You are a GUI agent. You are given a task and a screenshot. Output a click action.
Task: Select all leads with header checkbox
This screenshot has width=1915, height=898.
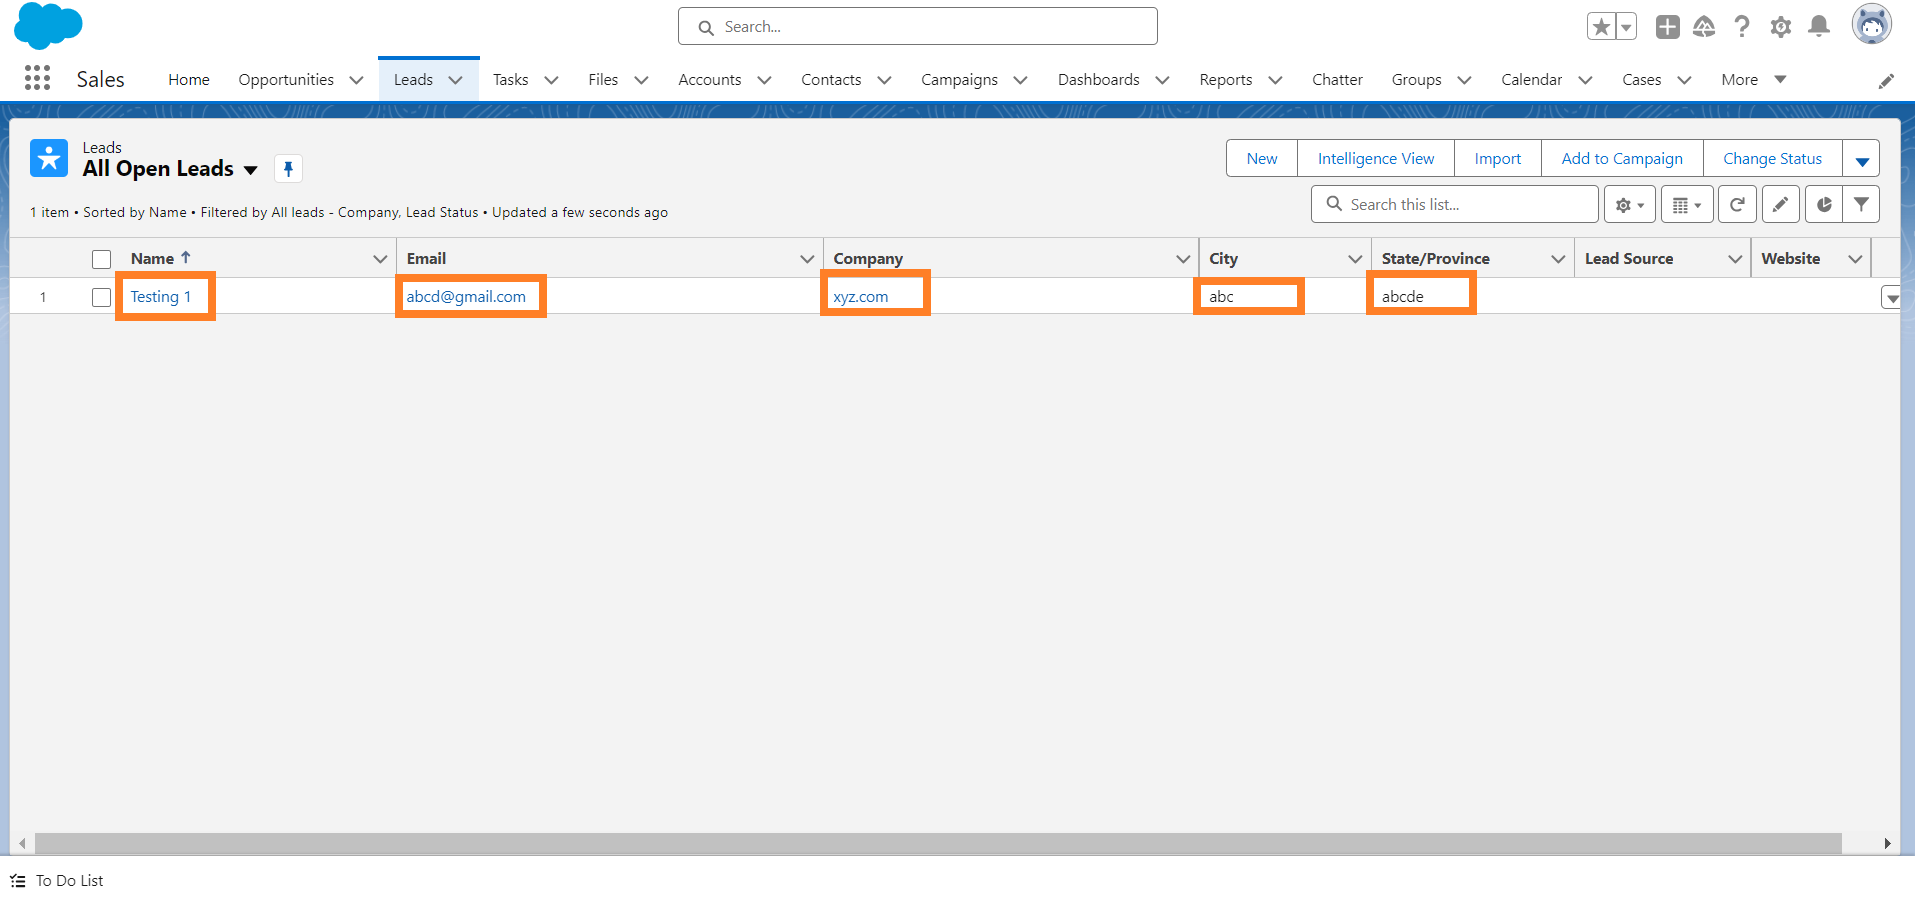coord(101,259)
